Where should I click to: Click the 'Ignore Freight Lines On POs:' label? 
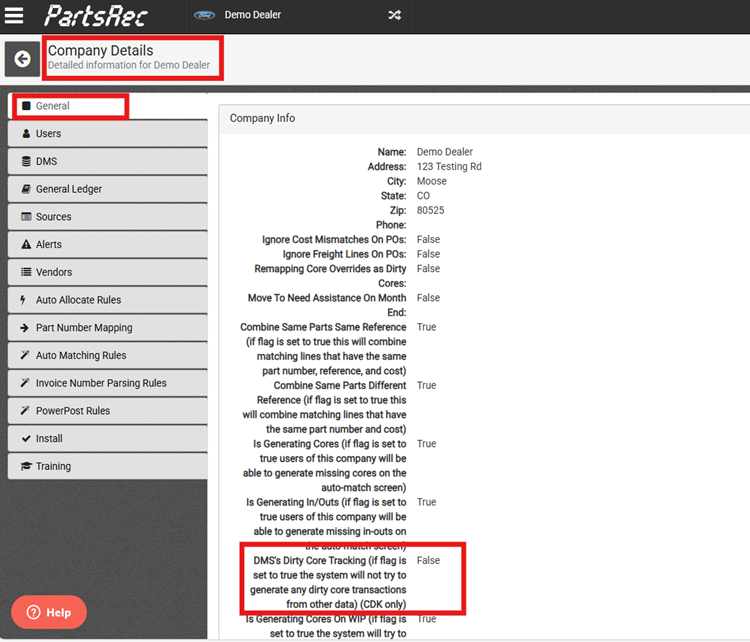tap(344, 254)
